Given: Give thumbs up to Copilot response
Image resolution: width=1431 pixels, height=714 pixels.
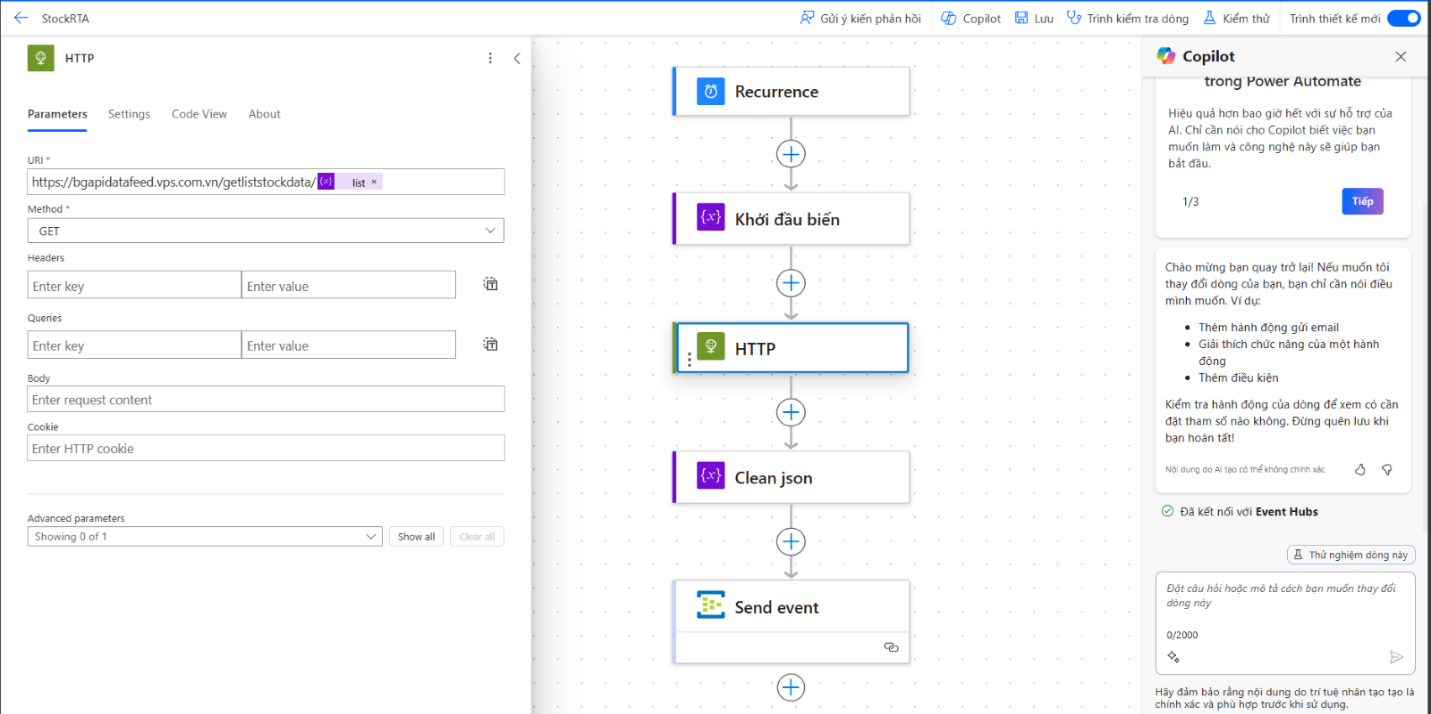Looking at the screenshot, I should 1360,469.
